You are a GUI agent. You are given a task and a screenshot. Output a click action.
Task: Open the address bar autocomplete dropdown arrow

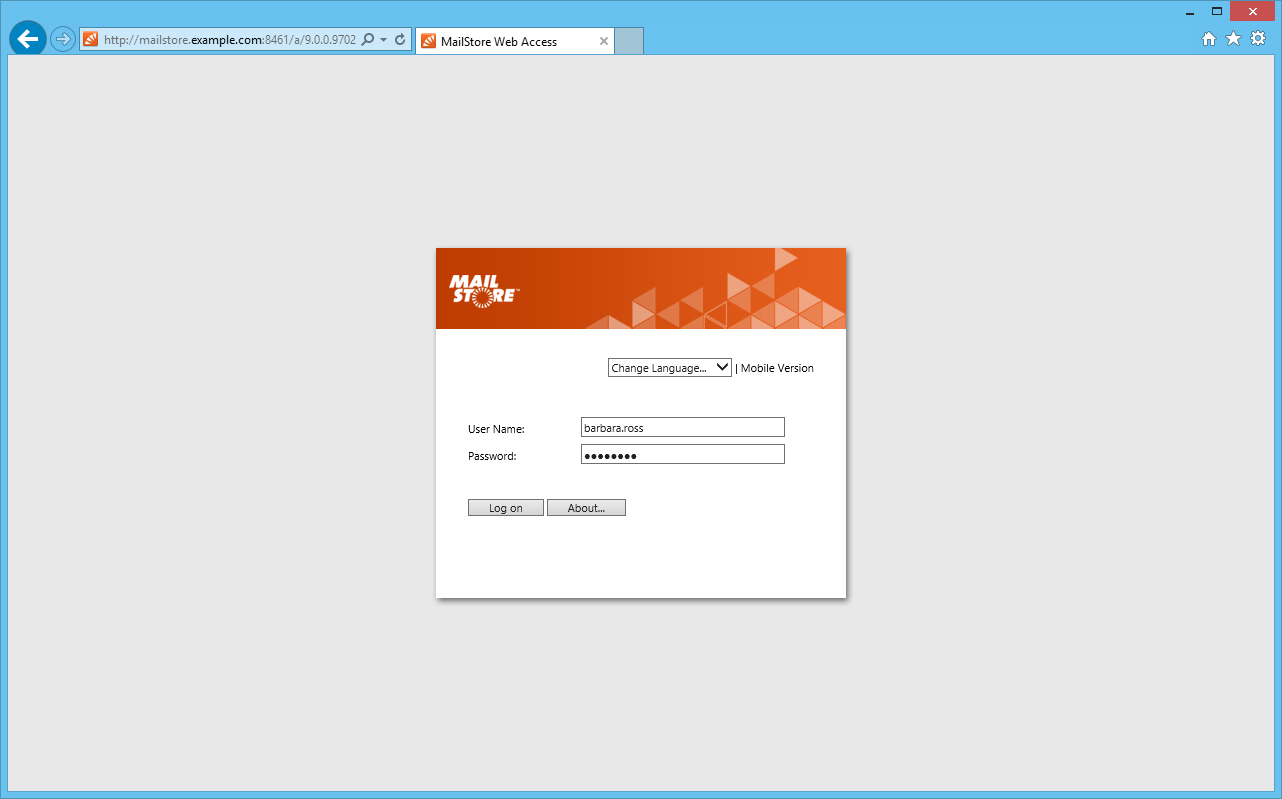point(384,40)
